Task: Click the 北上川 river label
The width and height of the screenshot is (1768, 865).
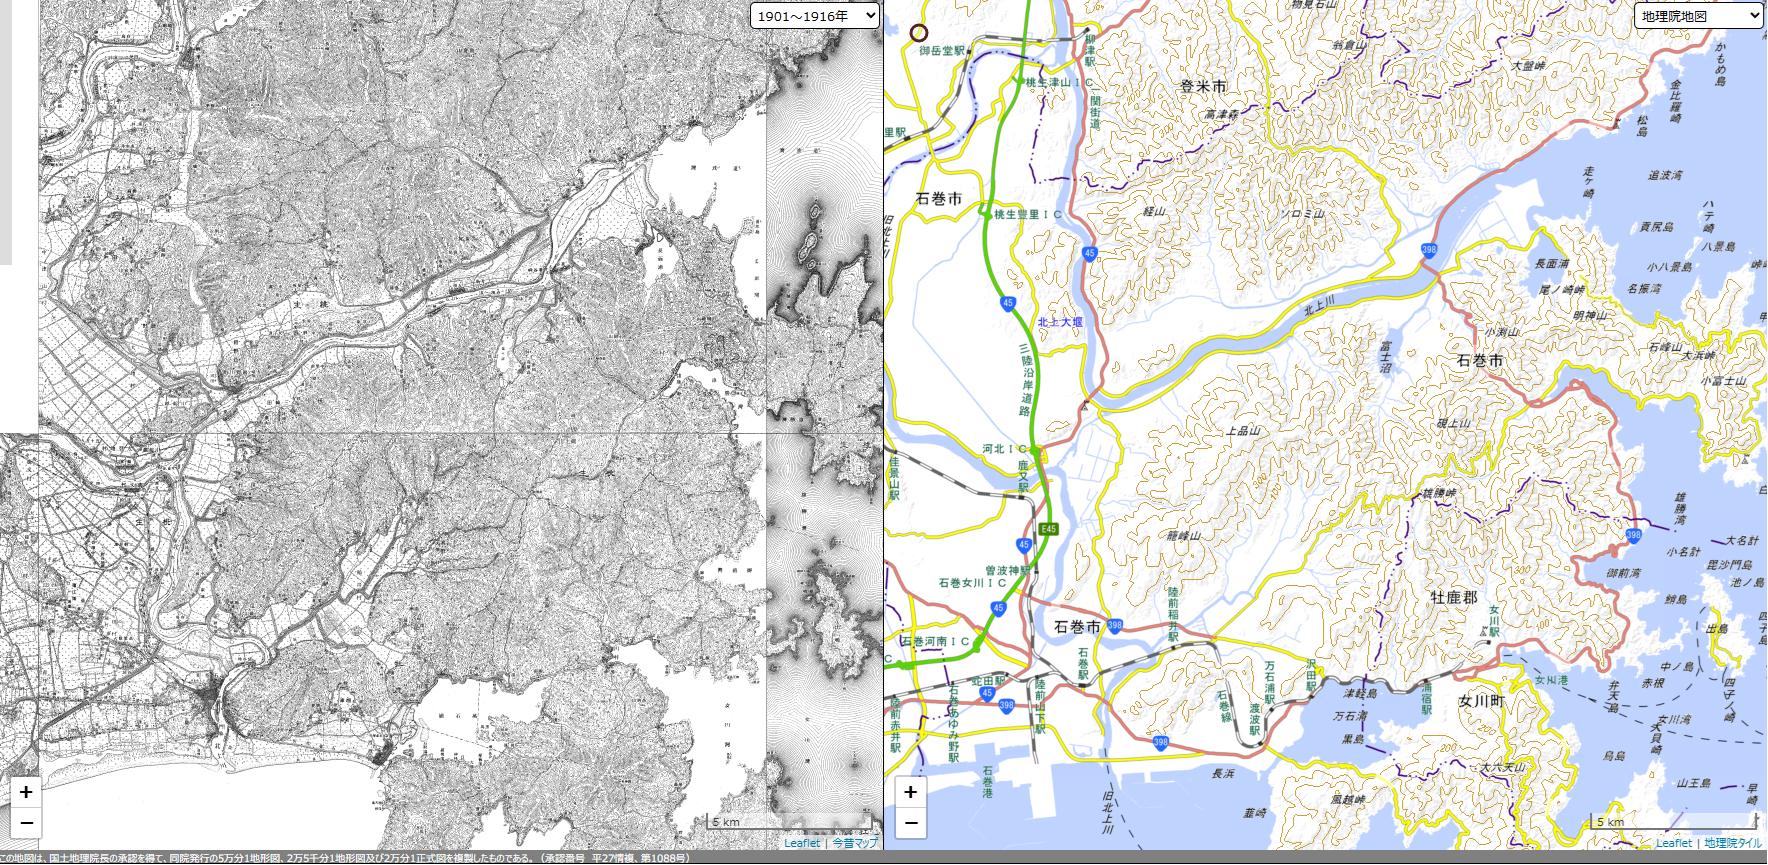Action: click(x=1319, y=306)
